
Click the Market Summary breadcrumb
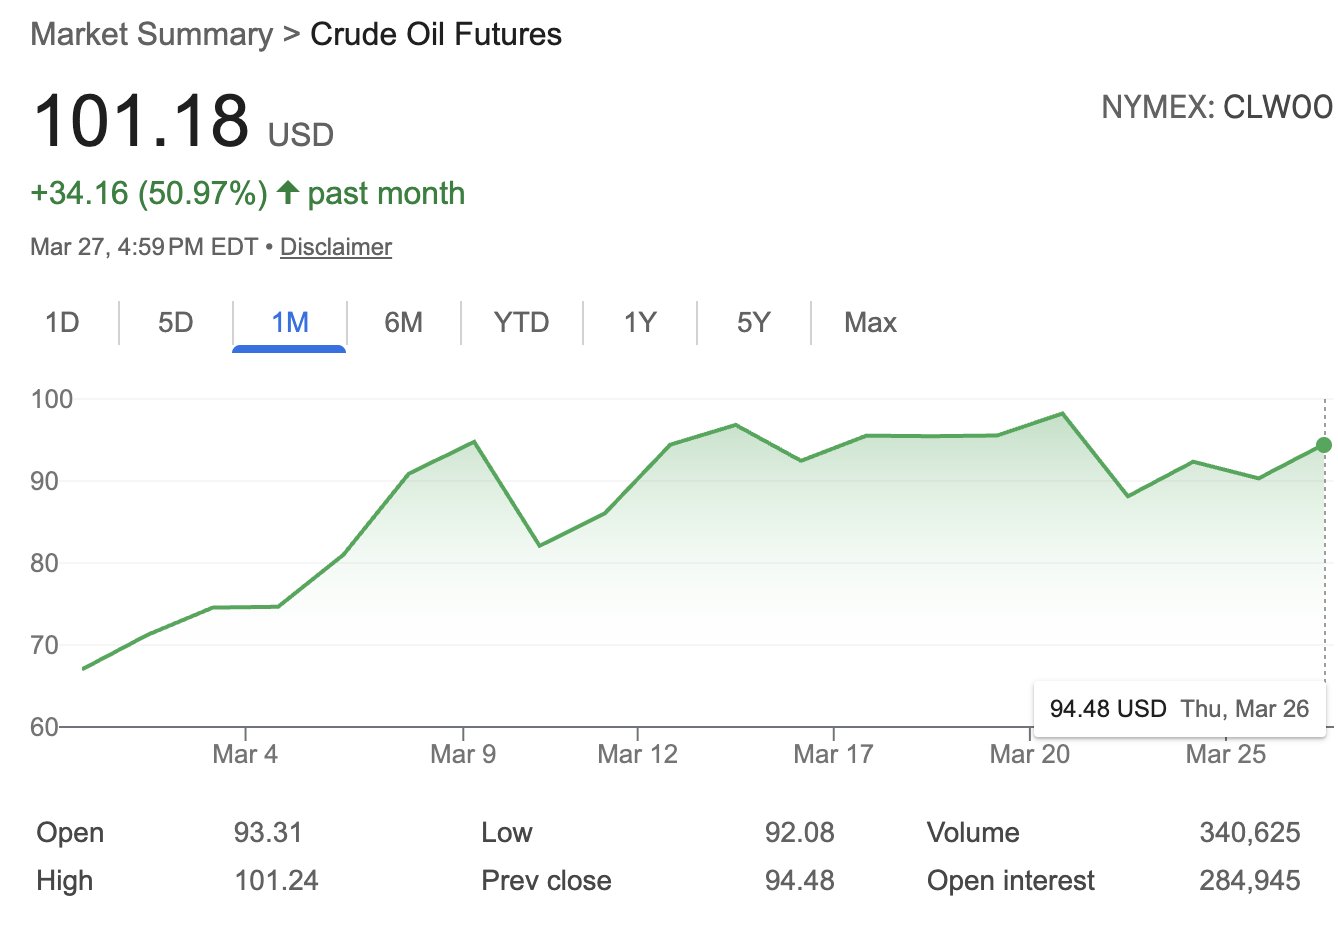pyautogui.click(x=151, y=34)
